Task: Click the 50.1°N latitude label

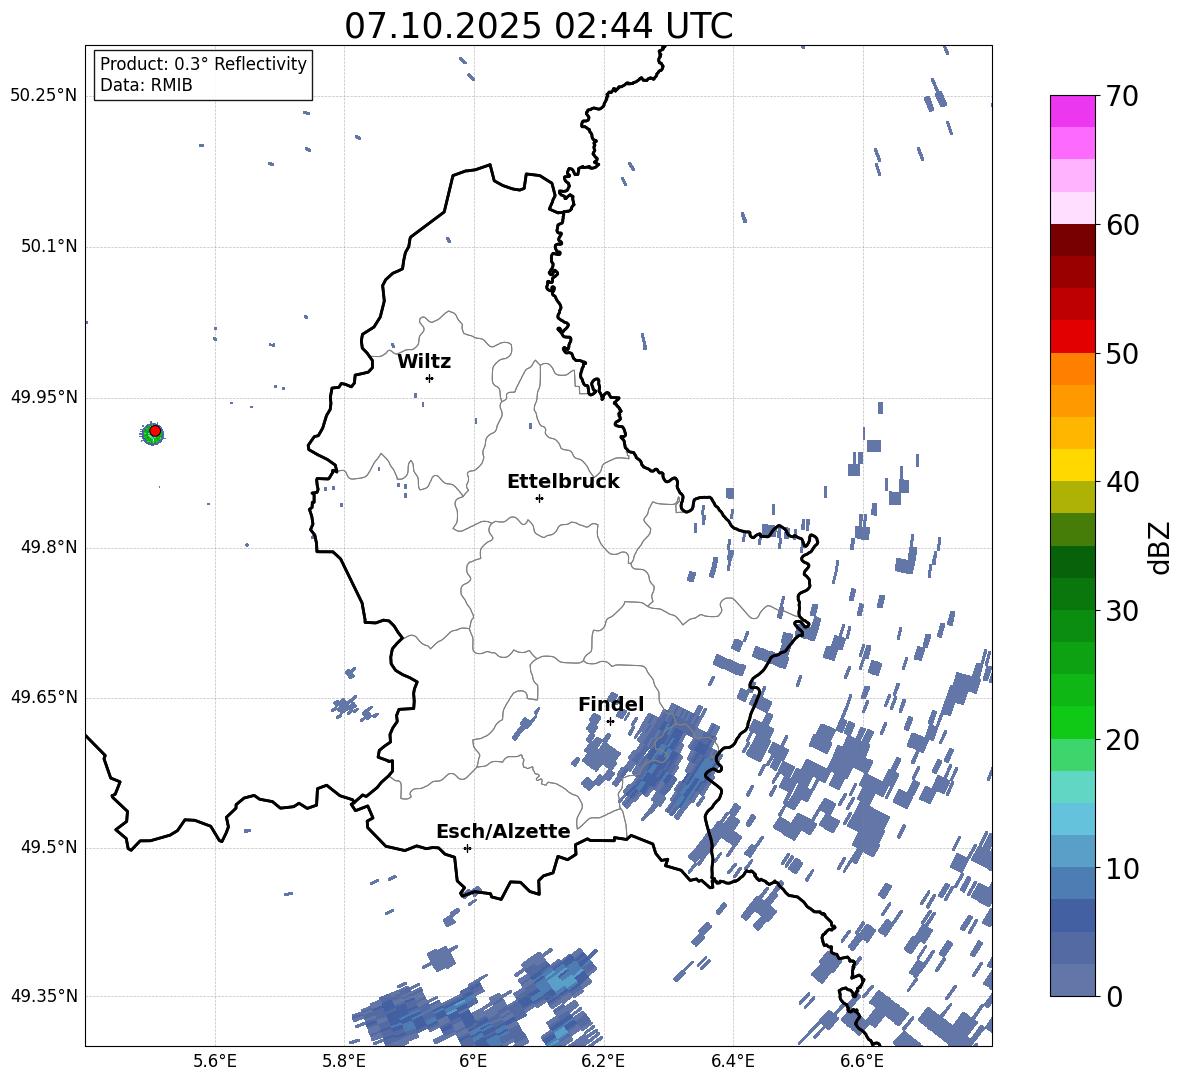Action: pyautogui.click(x=49, y=246)
